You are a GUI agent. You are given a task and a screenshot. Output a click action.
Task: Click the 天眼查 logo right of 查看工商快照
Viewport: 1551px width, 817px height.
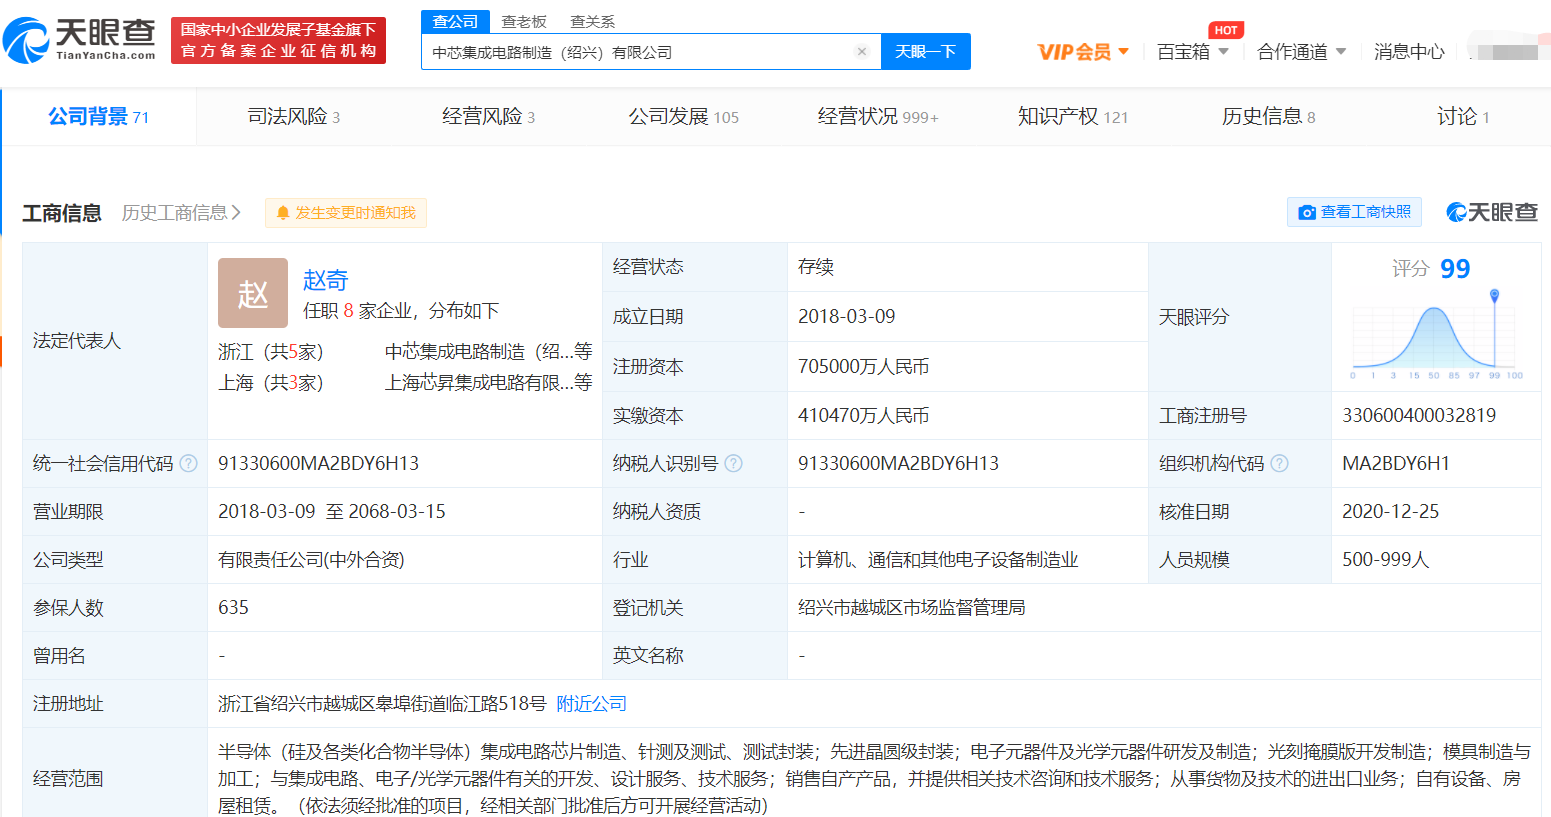(x=1492, y=212)
